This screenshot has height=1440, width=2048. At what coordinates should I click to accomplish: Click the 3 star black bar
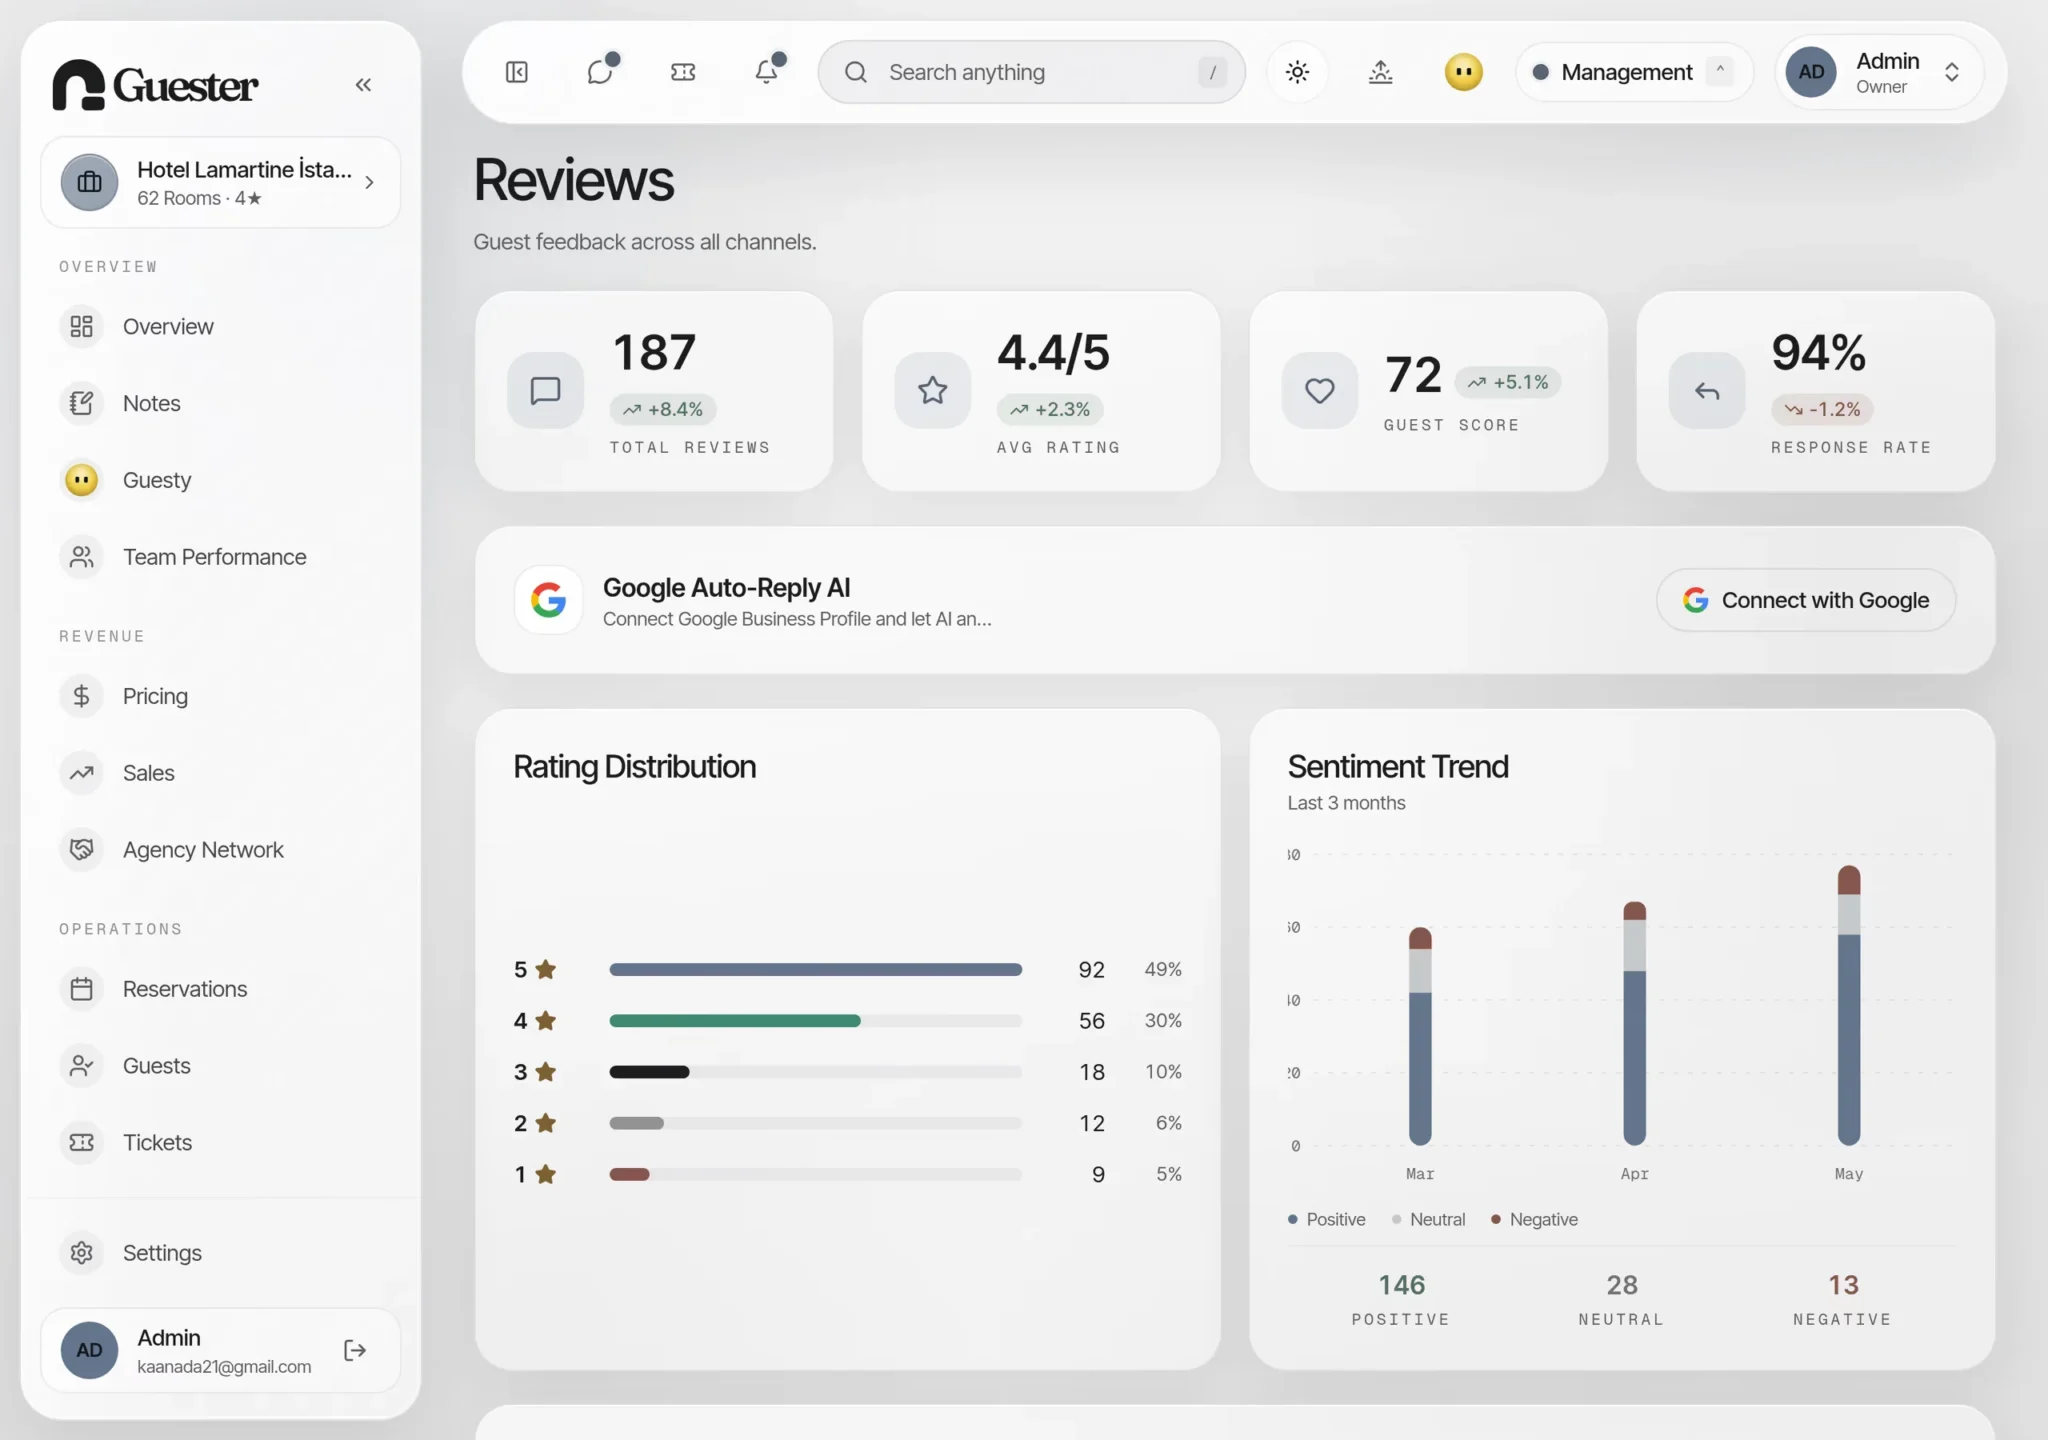(650, 1072)
